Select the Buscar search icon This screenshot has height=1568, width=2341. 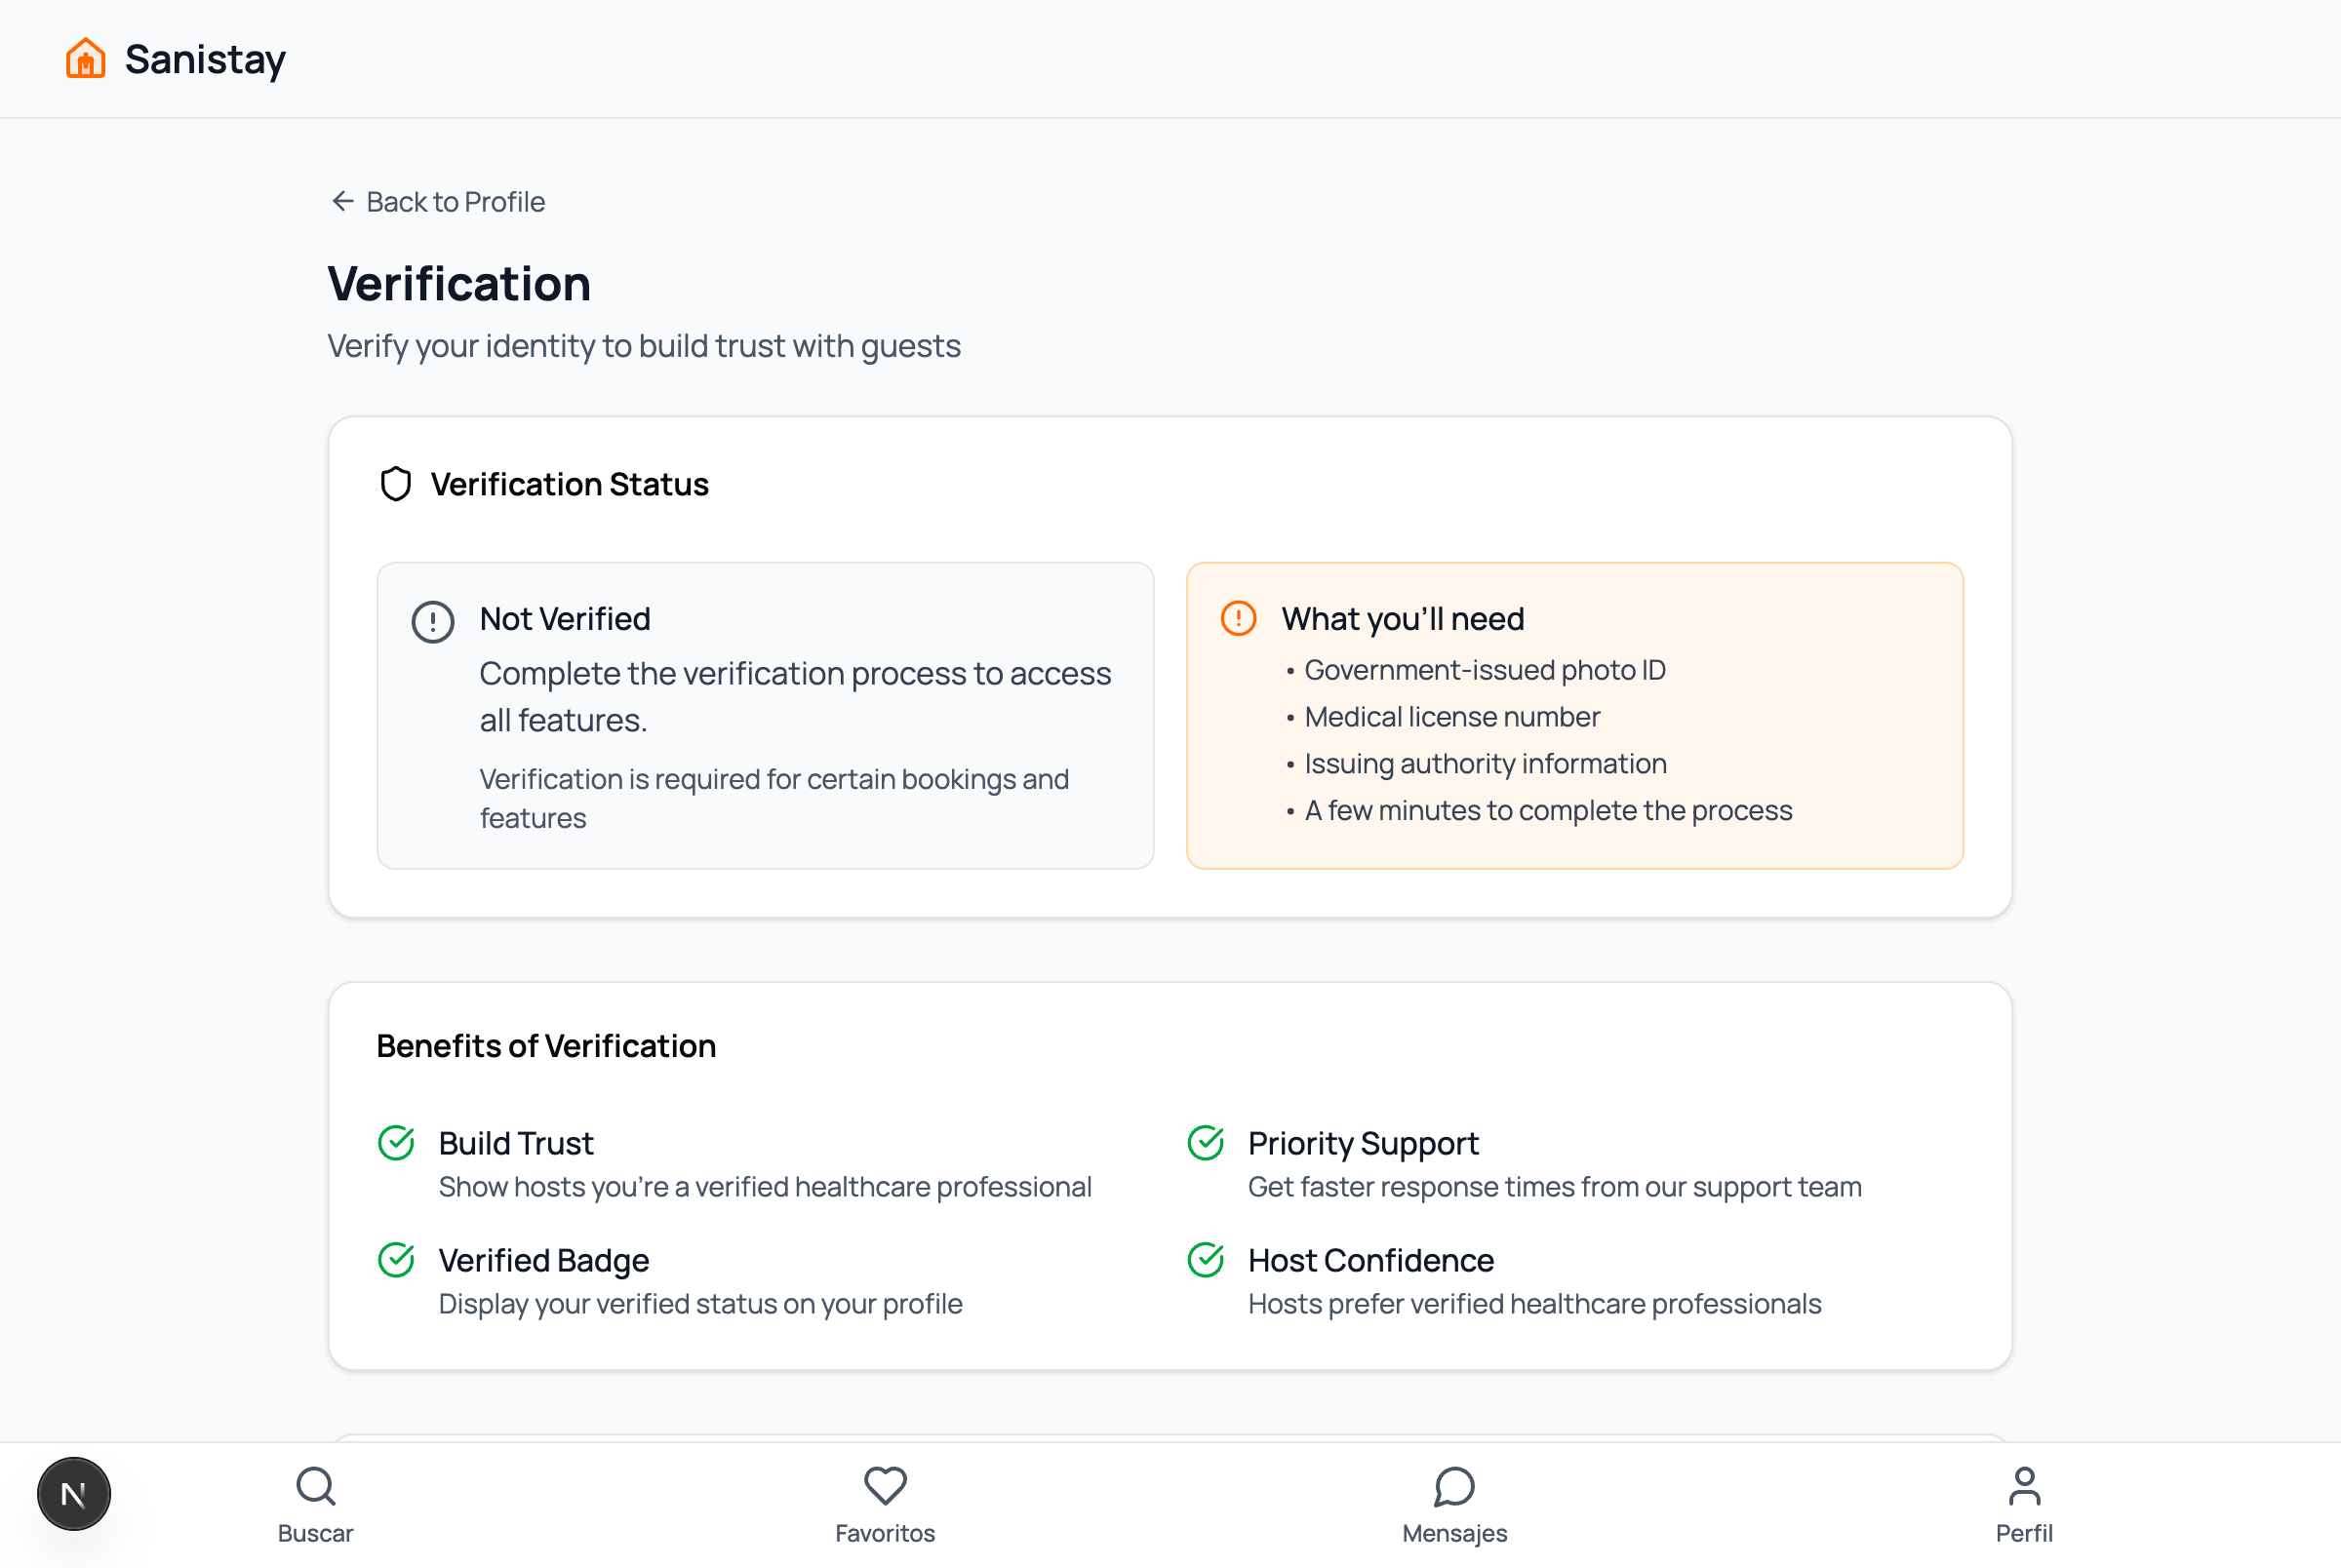[315, 1487]
